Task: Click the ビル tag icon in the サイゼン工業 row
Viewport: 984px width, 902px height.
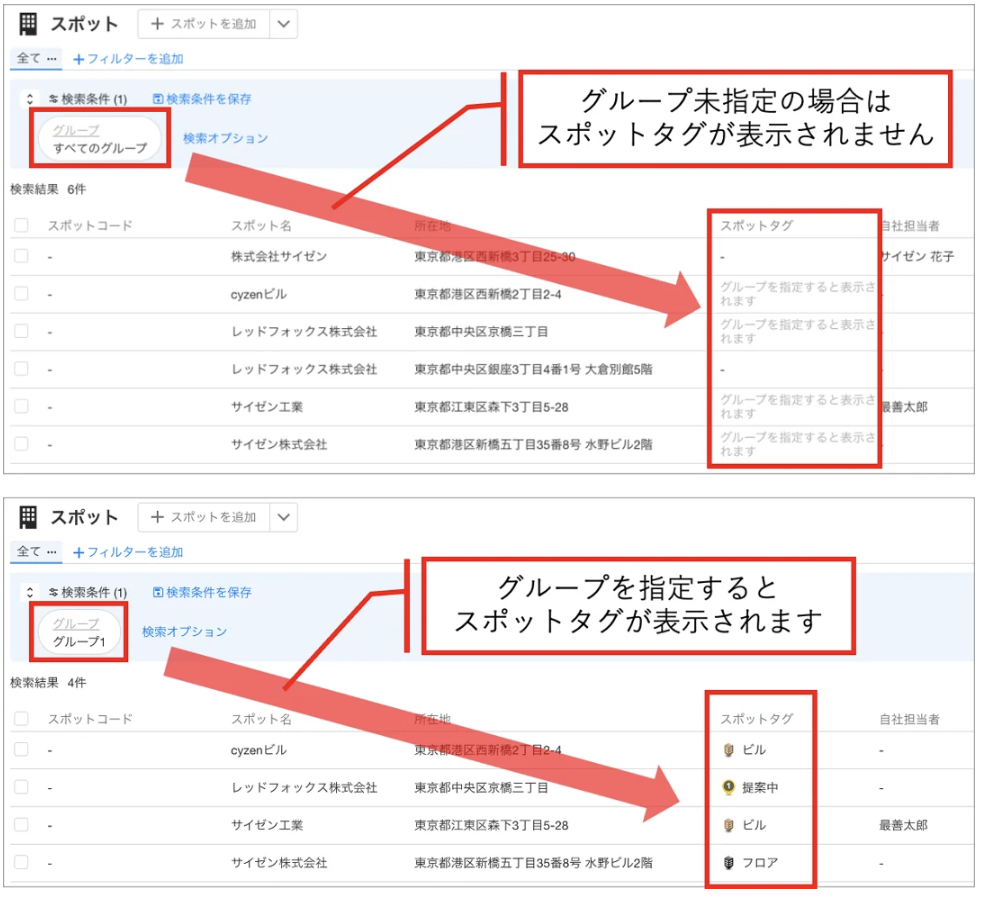Action: (729, 825)
